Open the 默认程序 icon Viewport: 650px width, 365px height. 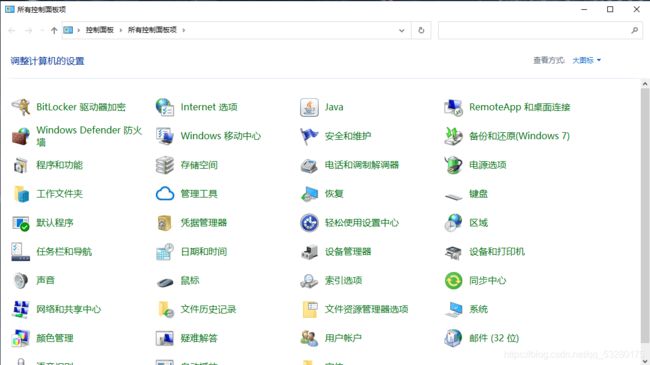(21, 223)
